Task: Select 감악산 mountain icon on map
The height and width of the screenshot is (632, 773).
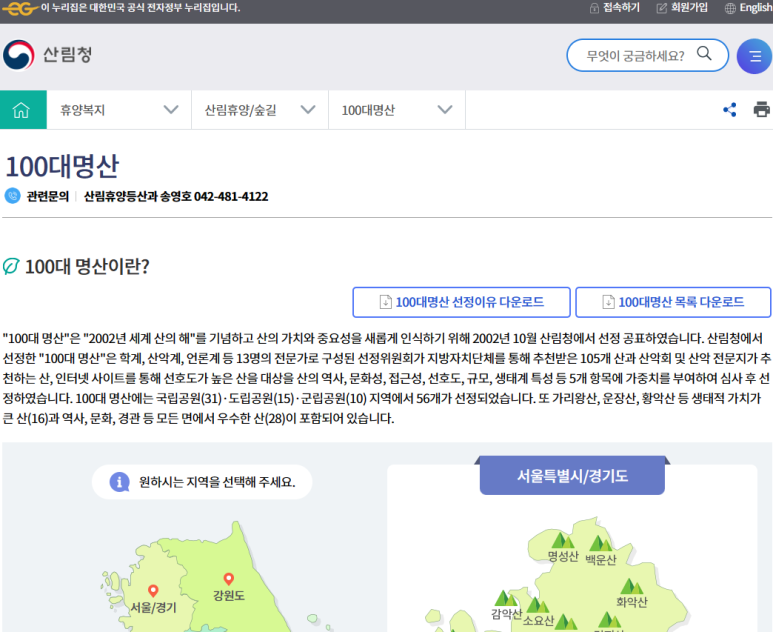Action: coord(505,598)
